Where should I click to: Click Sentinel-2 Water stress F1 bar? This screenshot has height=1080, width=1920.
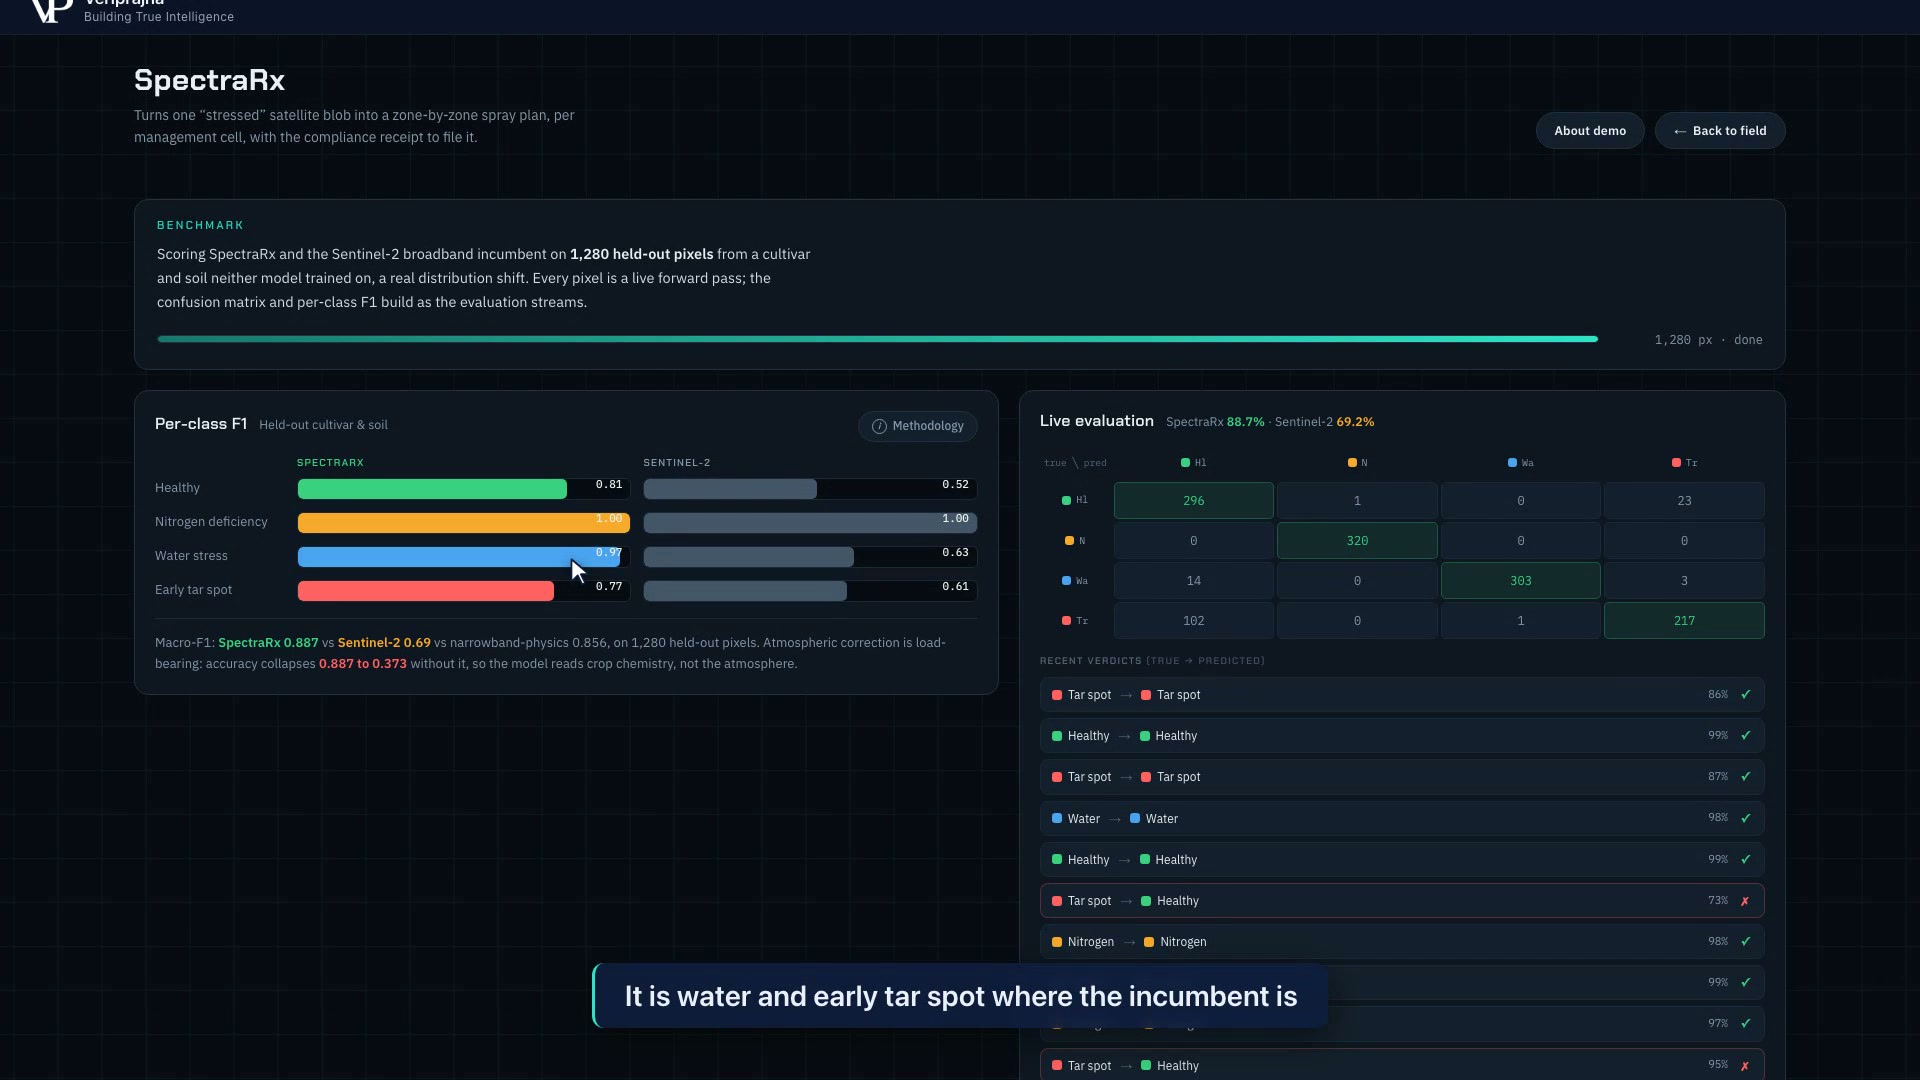coord(749,557)
